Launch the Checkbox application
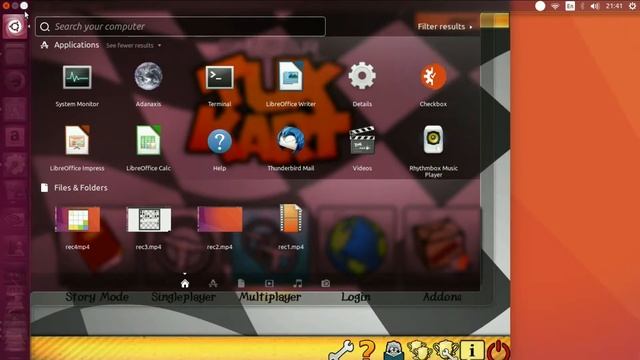The image size is (640, 360). coord(433,77)
